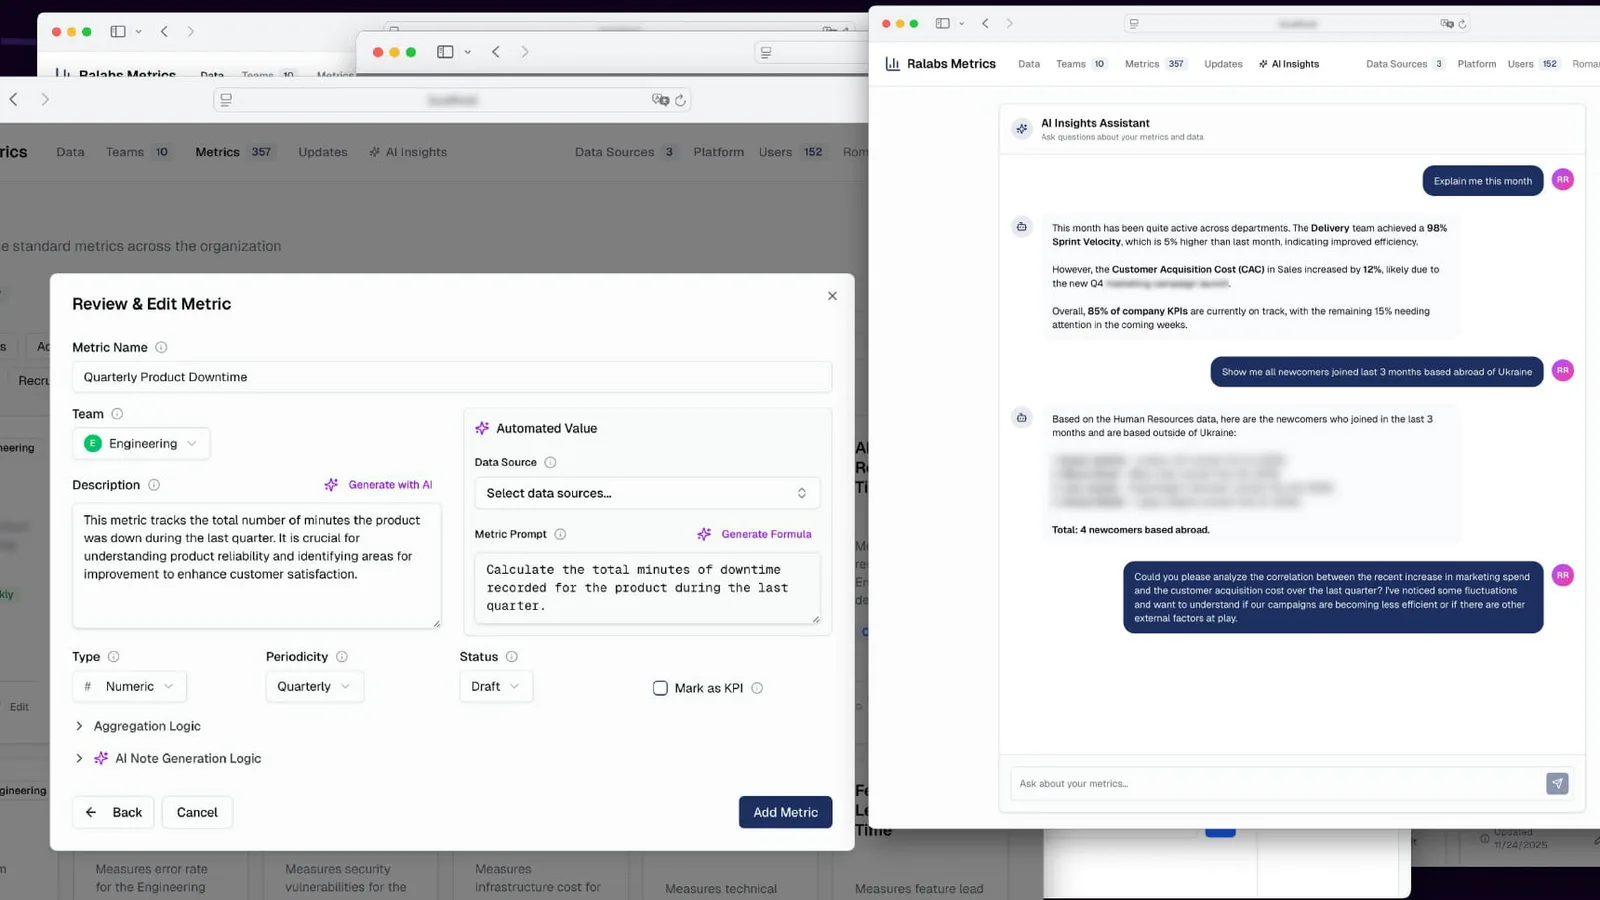
Task: Open Updates tab in right window
Action: click(x=1223, y=64)
